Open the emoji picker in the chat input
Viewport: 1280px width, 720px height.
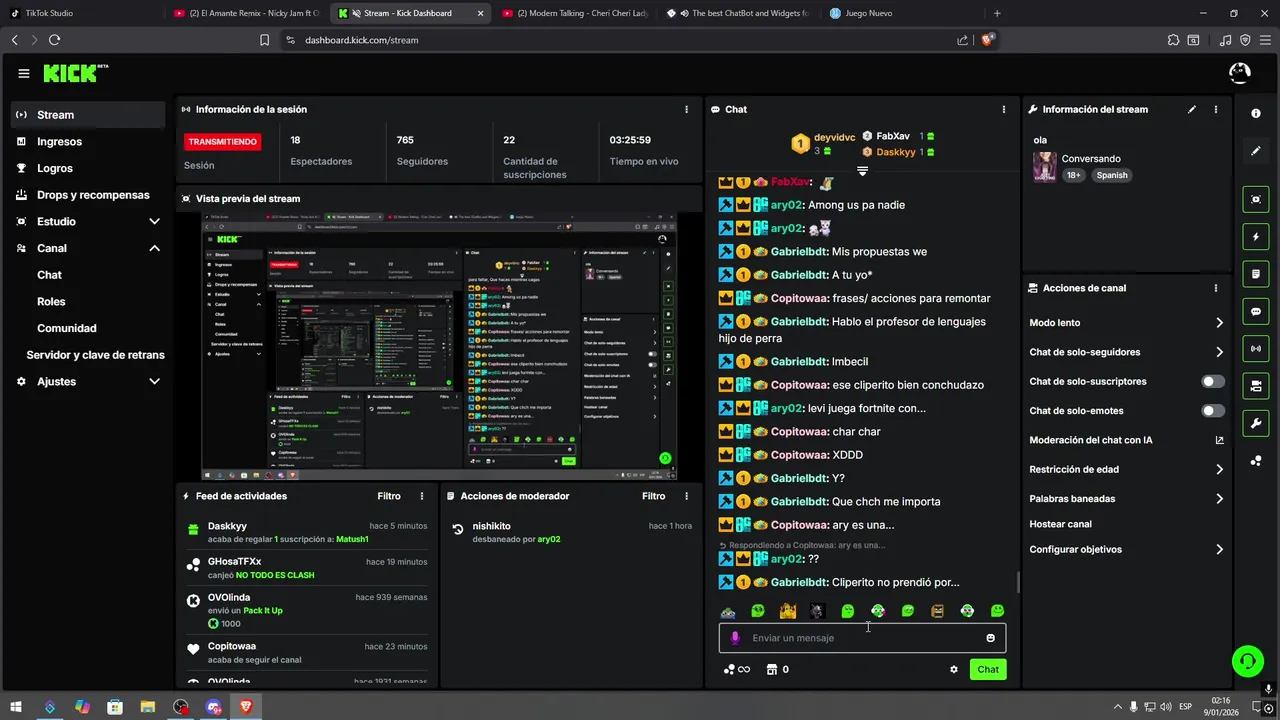[x=991, y=638]
